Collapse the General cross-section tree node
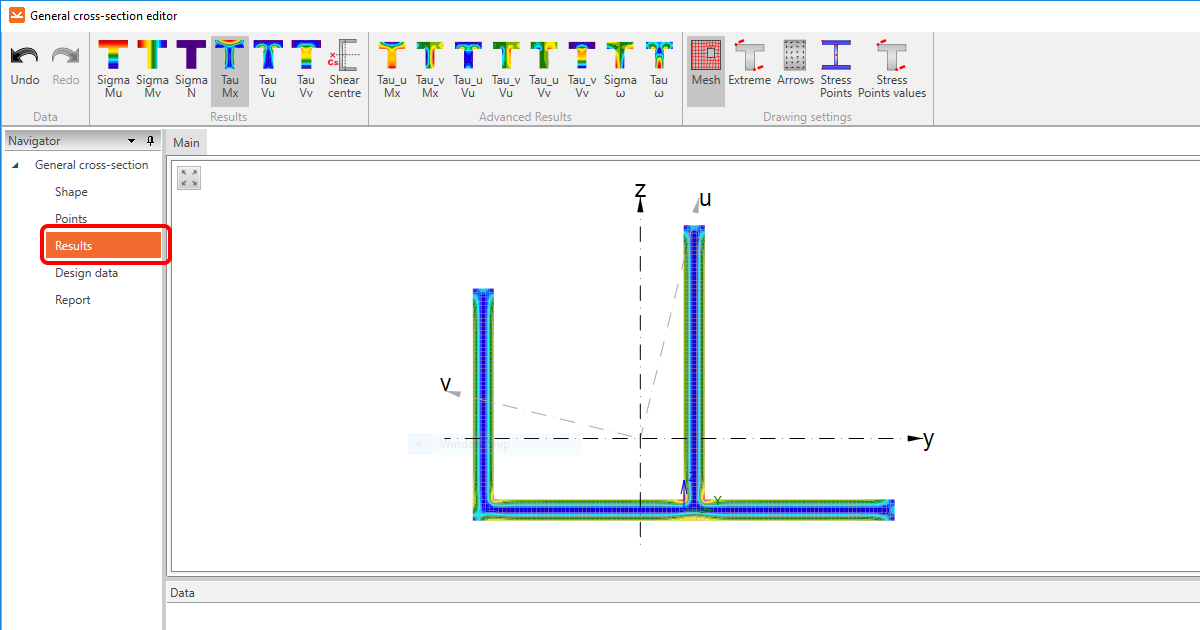This screenshot has width=1200, height=630. (x=13, y=164)
